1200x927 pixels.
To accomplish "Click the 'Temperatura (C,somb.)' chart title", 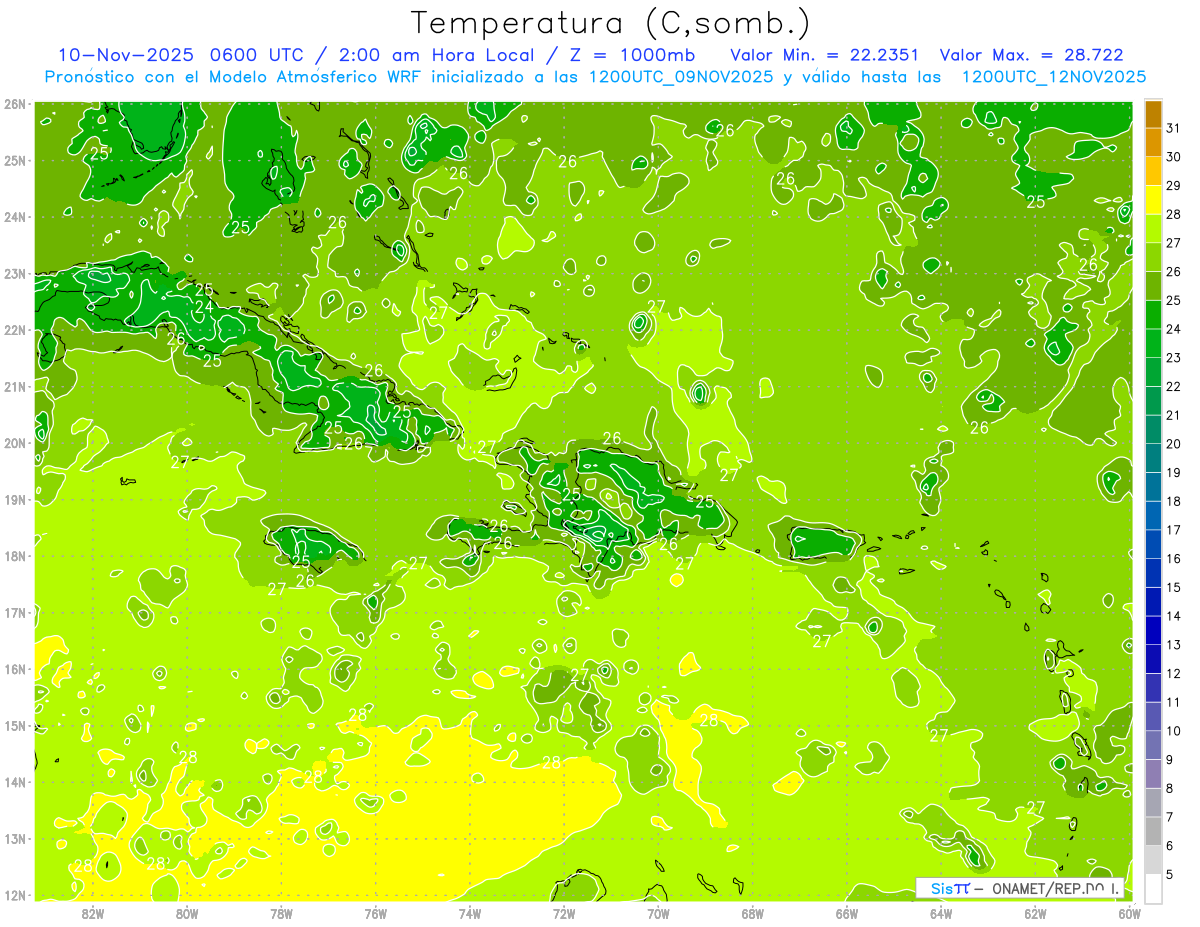I will 611,23.
